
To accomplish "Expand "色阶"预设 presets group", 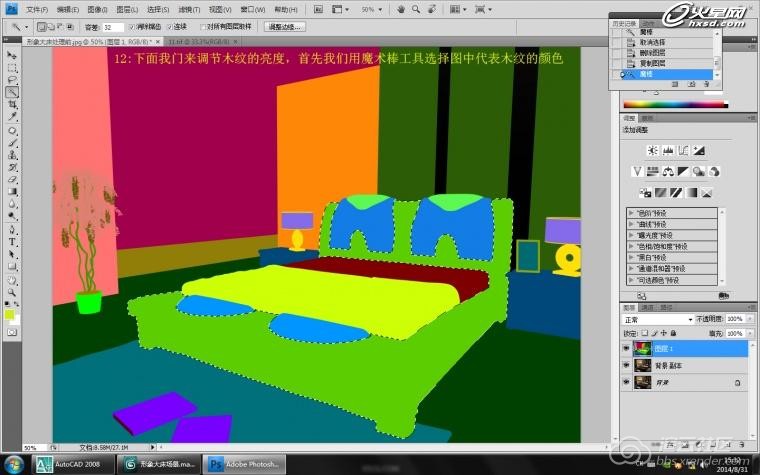I will [631, 213].
